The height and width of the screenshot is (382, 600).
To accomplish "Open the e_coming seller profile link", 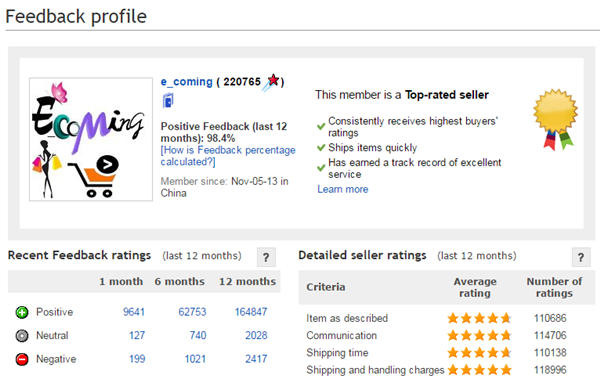I will tap(187, 82).
